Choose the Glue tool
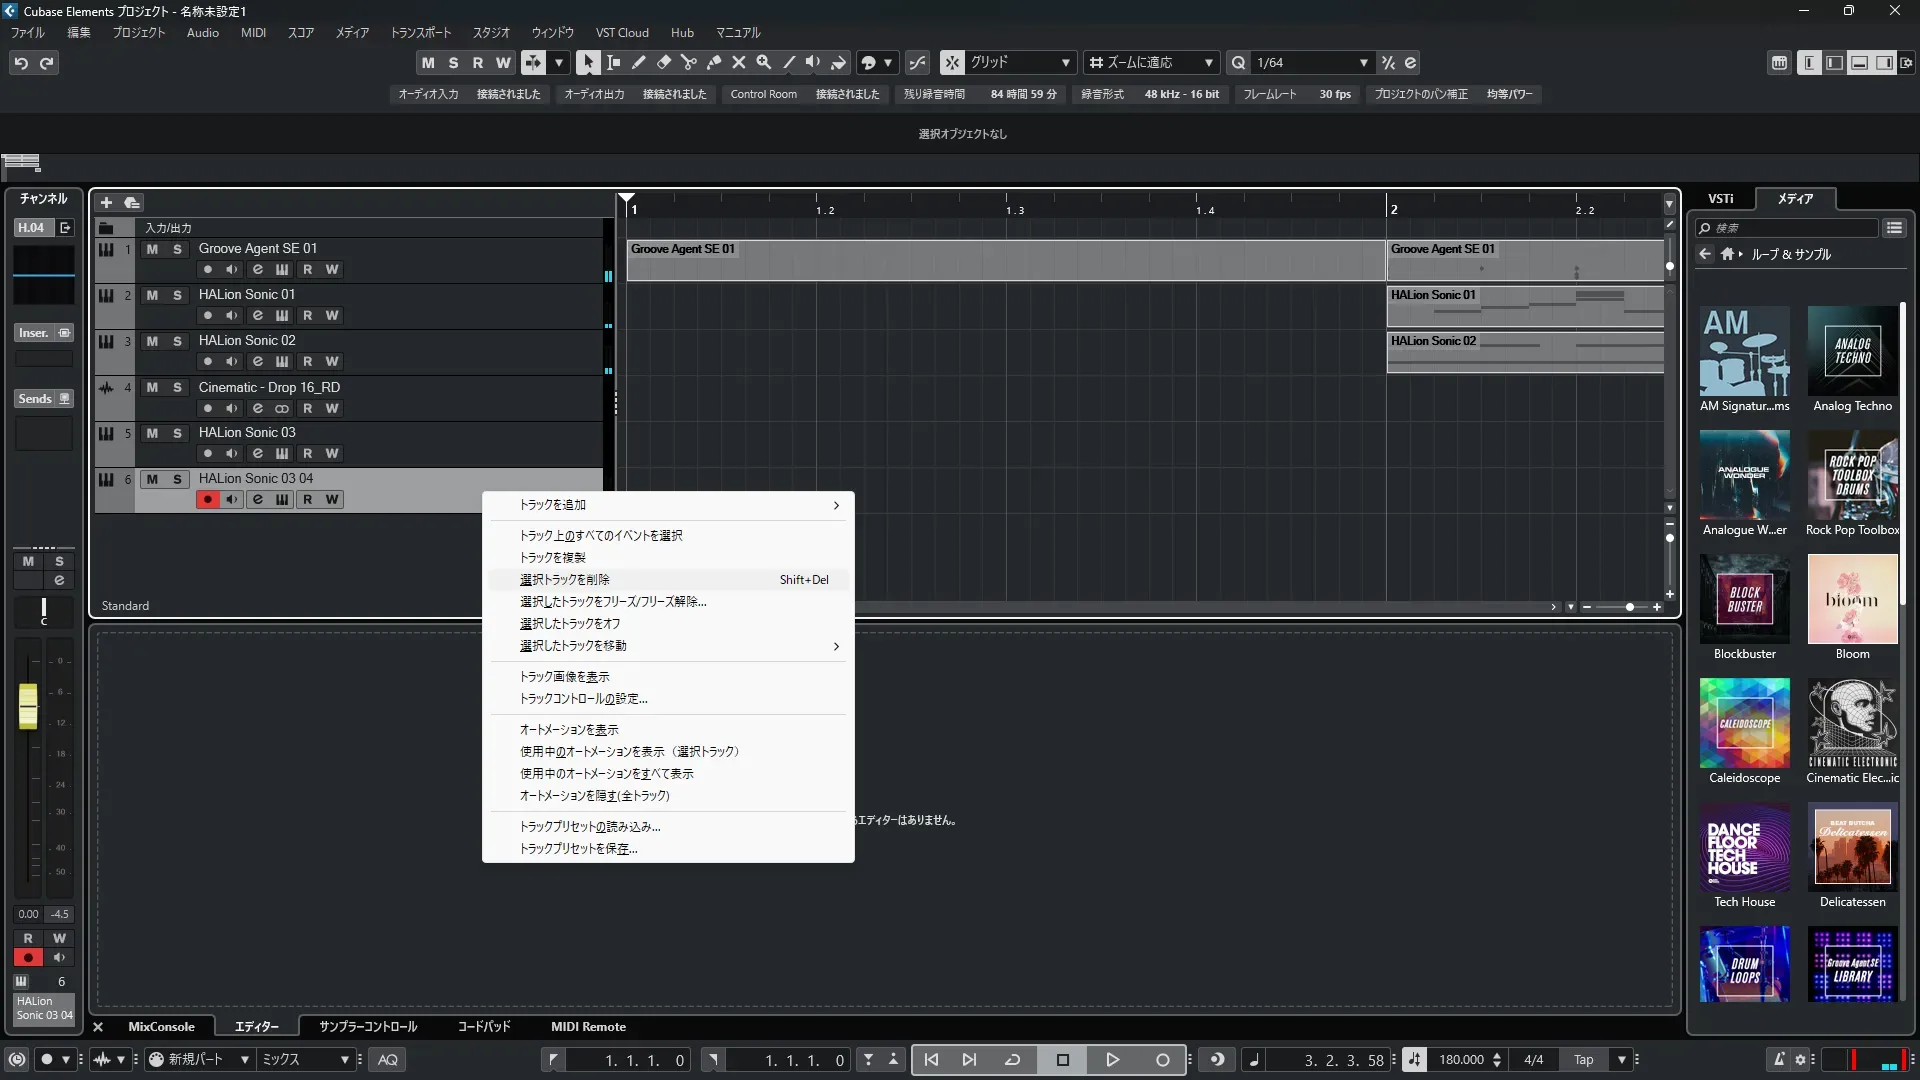 714,62
